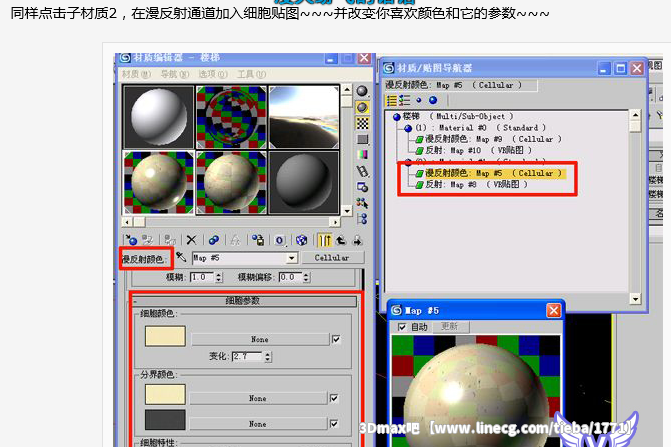Click the sample slots horizontal scroll-right arrow
The image size is (671, 447).
coord(336,222)
